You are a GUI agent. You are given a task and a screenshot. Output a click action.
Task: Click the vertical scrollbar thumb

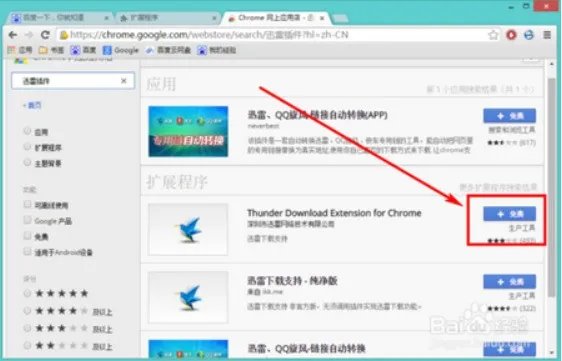[551, 186]
